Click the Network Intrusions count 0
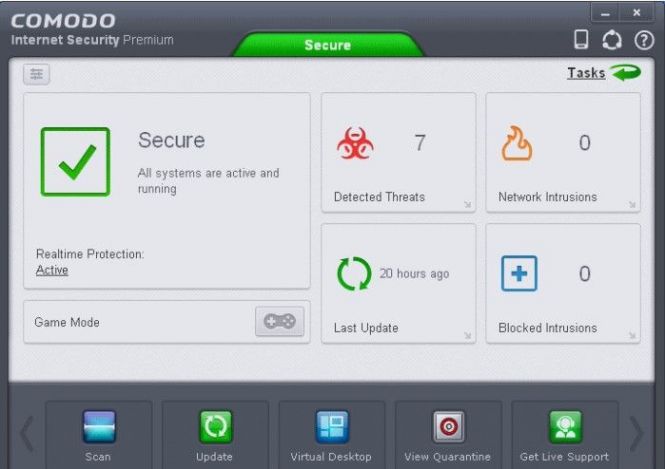 click(x=584, y=143)
